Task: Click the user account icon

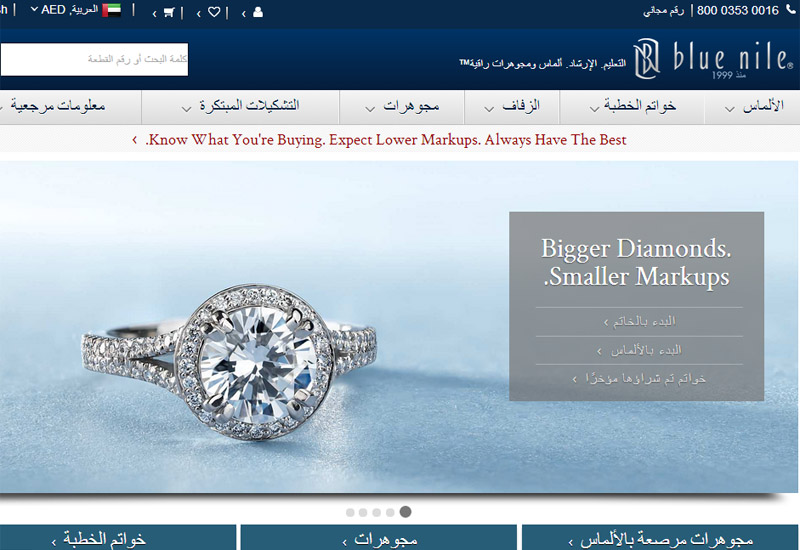Action: pos(258,12)
